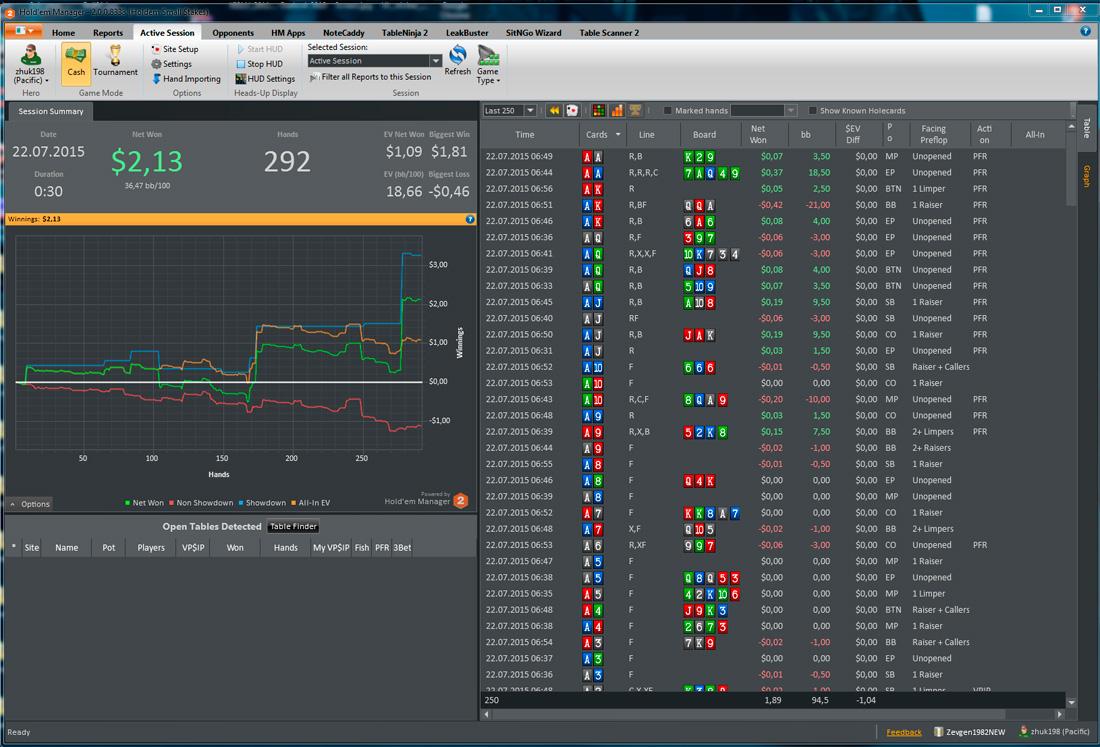
Task: Refresh the session
Action: click(457, 60)
